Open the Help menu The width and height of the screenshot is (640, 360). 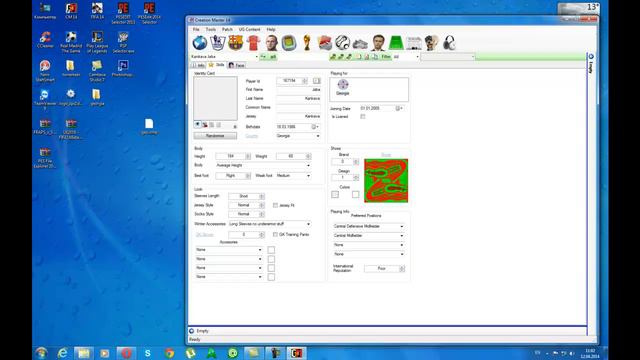coord(271,29)
